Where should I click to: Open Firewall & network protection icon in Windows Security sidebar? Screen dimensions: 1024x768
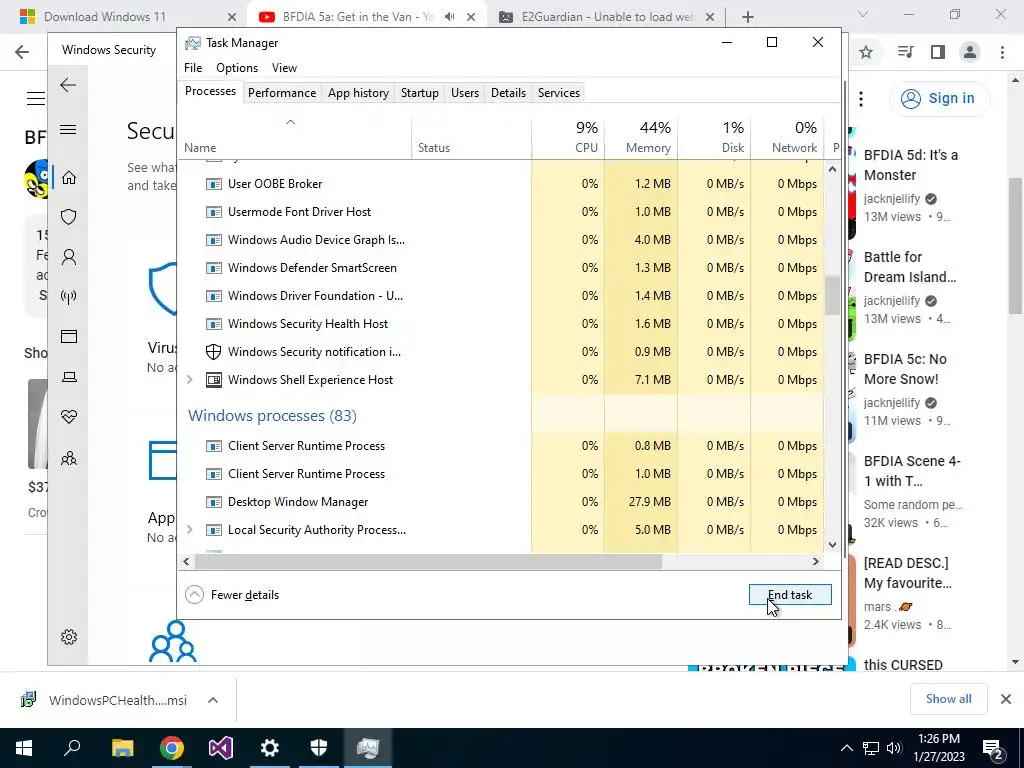tap(69, 297)
